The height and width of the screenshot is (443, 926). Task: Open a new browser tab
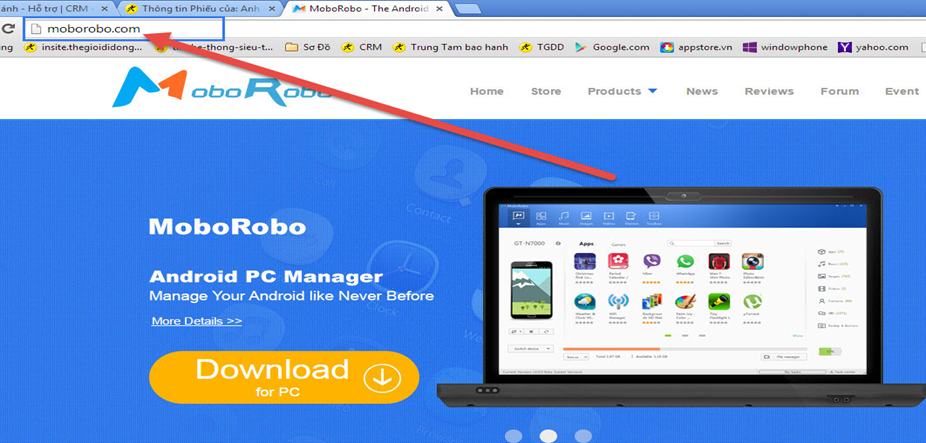coord(468,9)
